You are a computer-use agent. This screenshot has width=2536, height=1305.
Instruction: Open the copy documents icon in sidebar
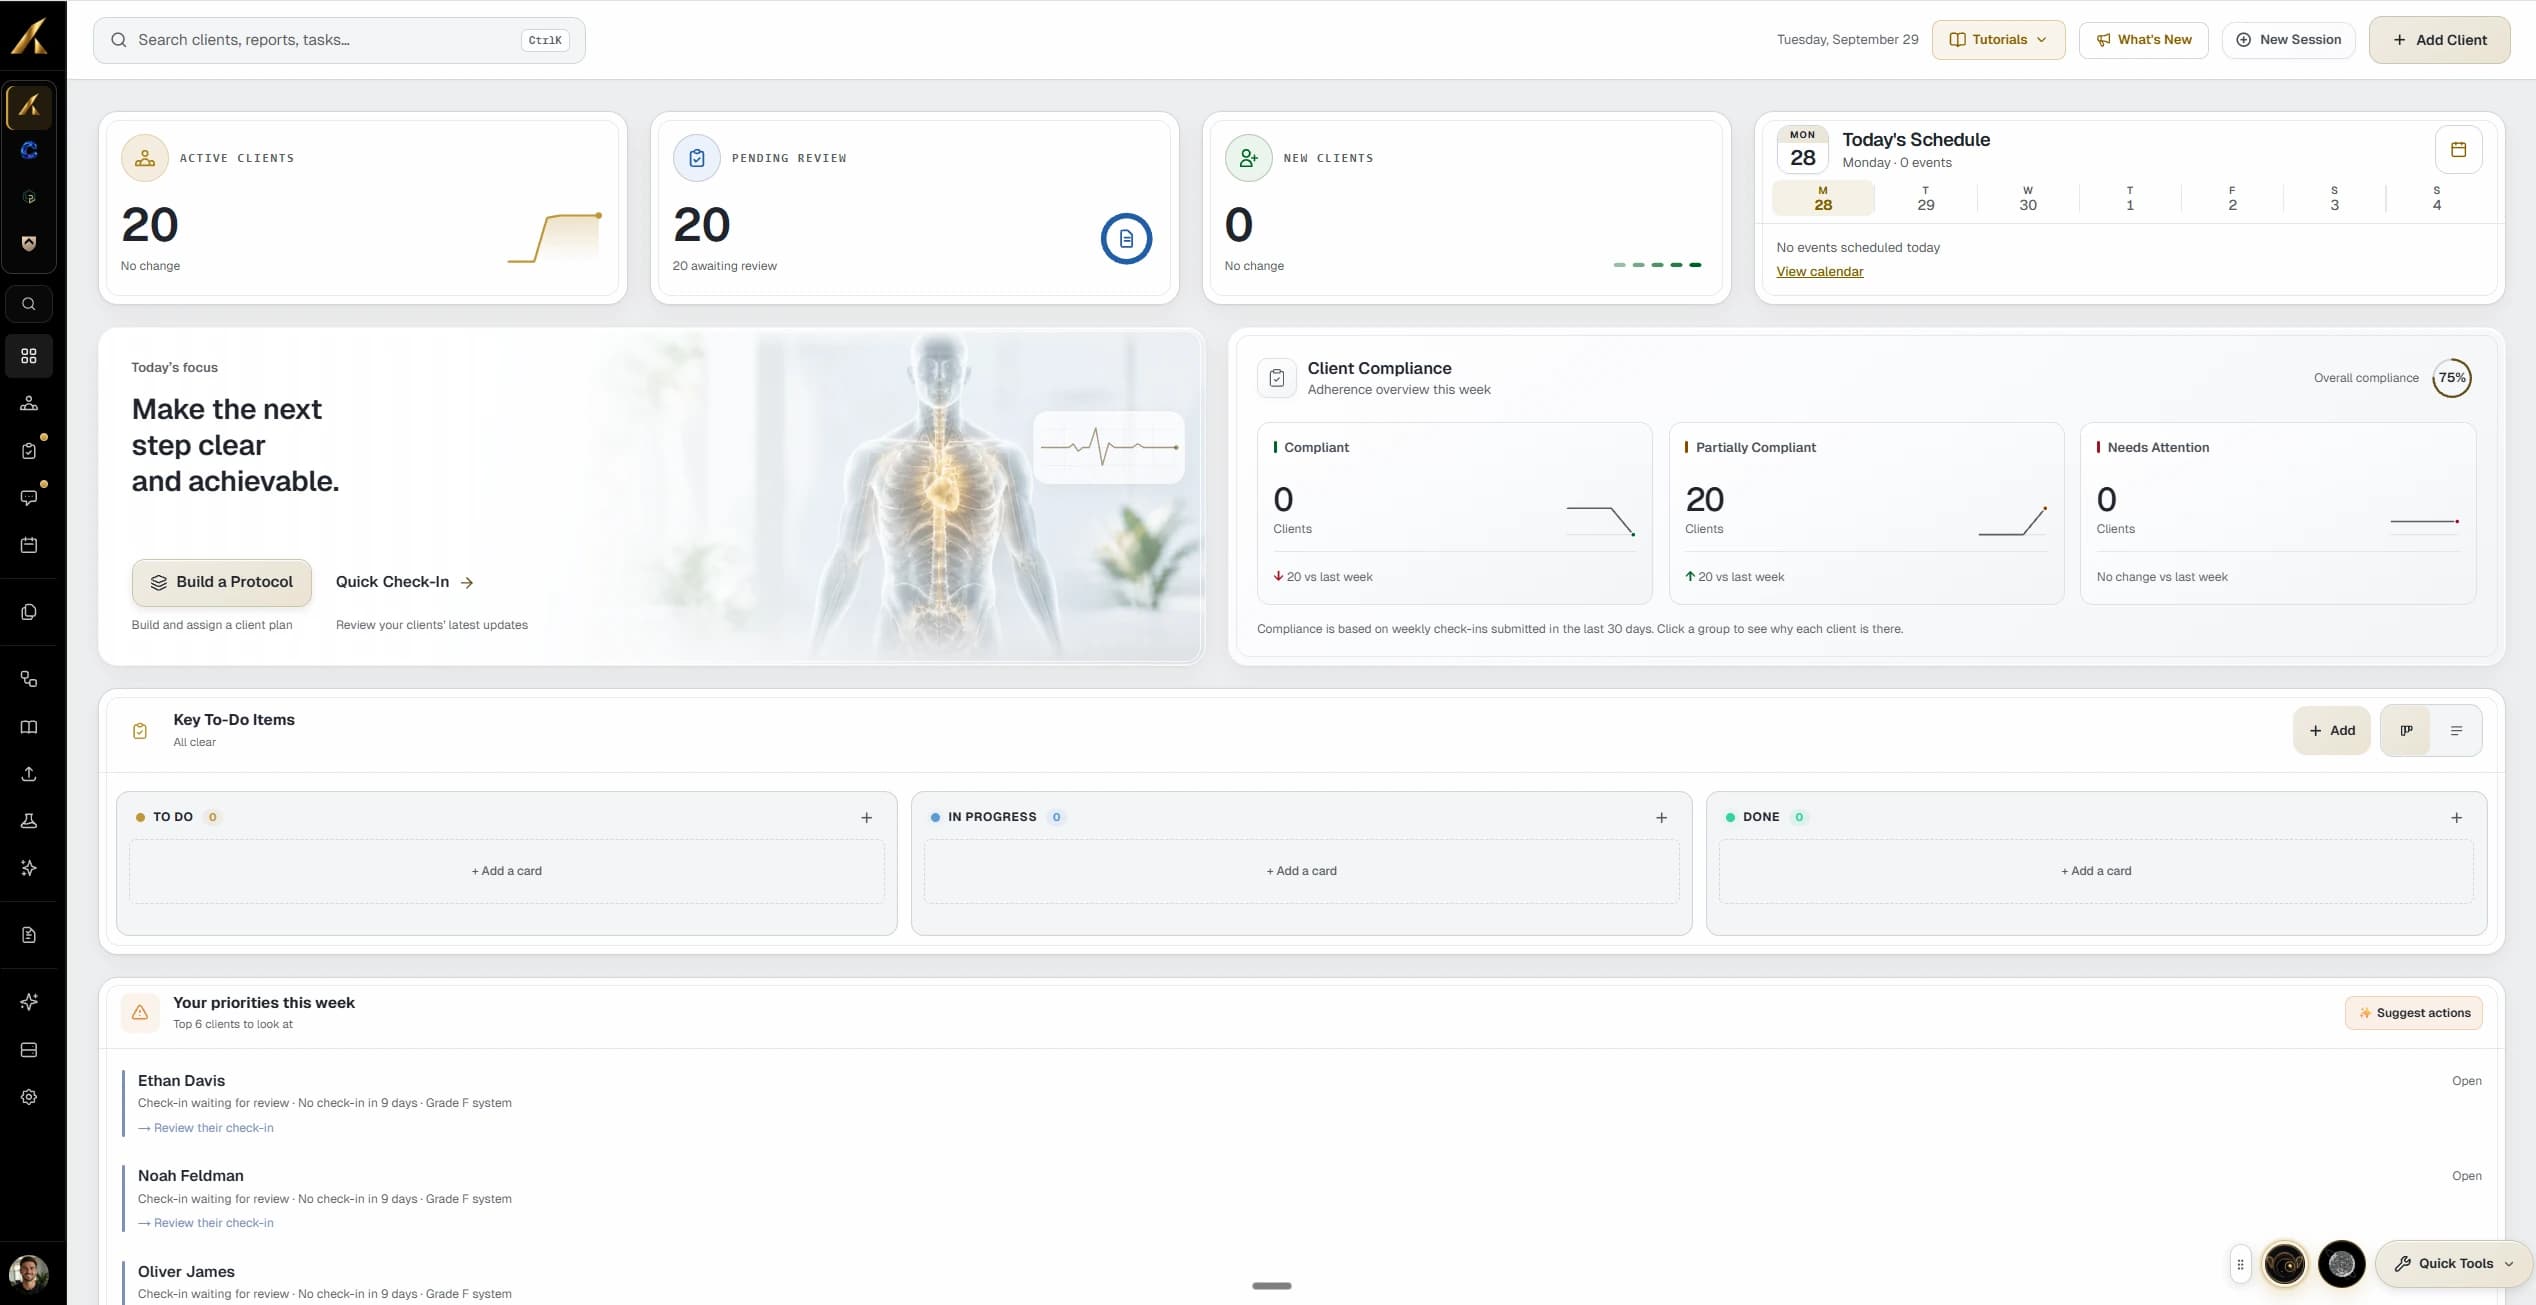(x=29, y=612)
